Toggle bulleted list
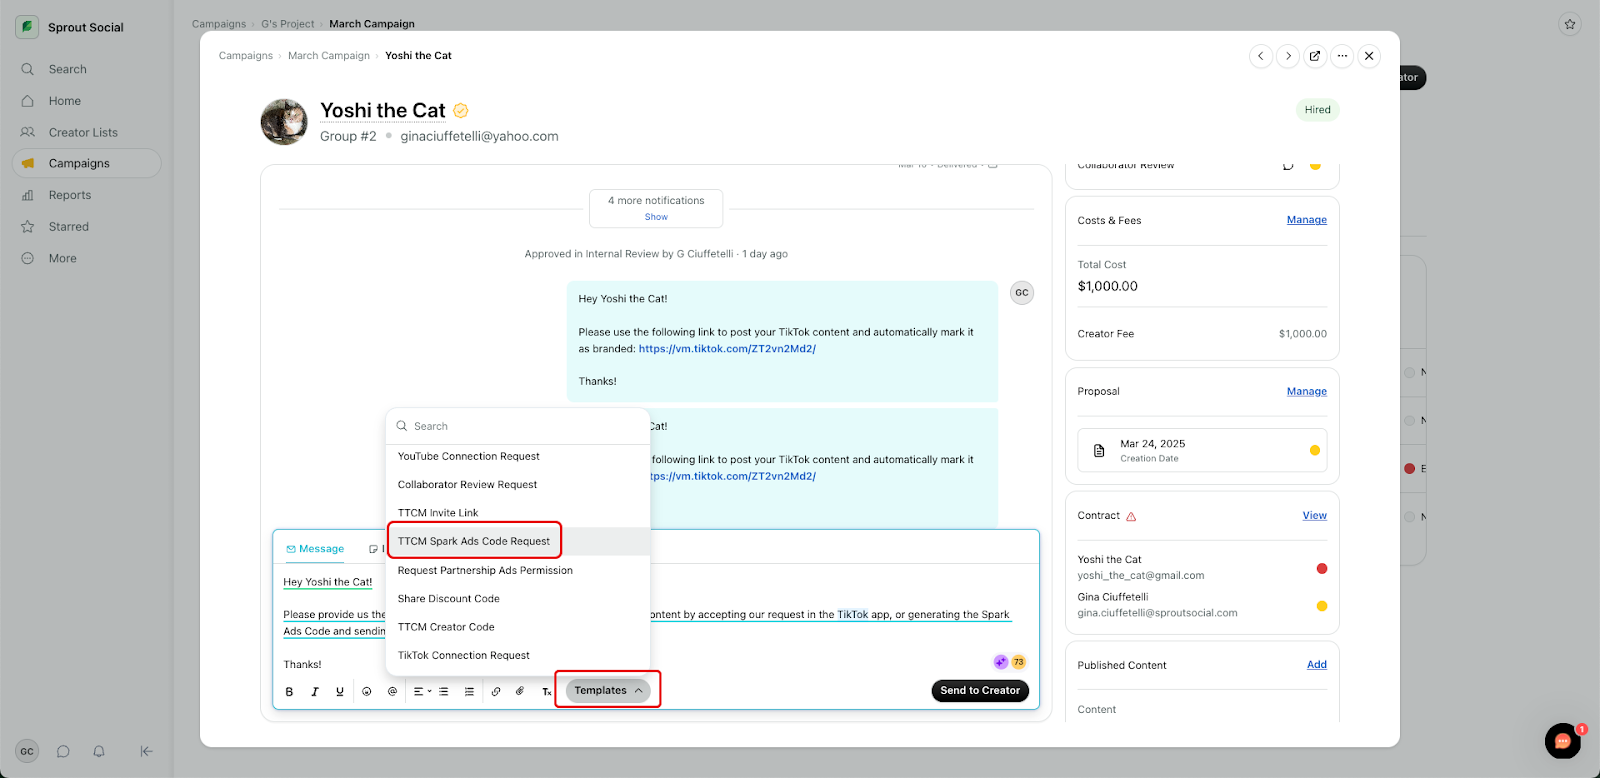Viewport: 1600px width, 778px height. (444, 691)
